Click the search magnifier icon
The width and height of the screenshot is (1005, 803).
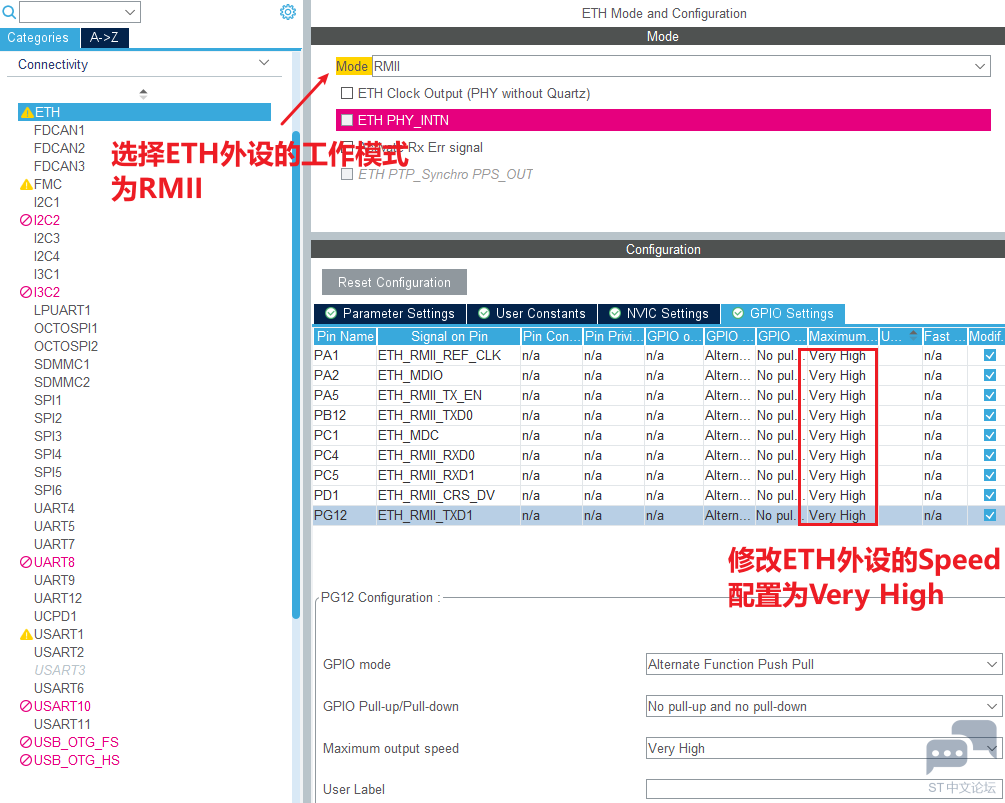click(9, 12)
